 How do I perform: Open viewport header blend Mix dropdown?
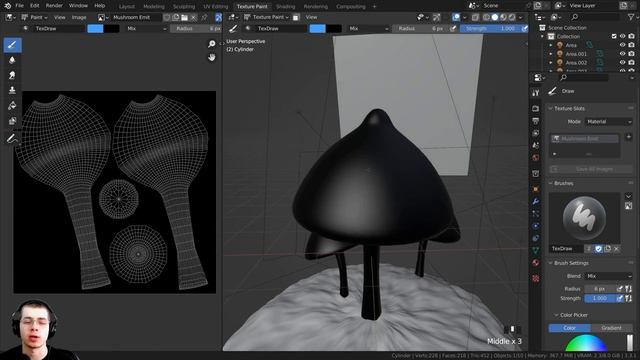tap(368, 29)
